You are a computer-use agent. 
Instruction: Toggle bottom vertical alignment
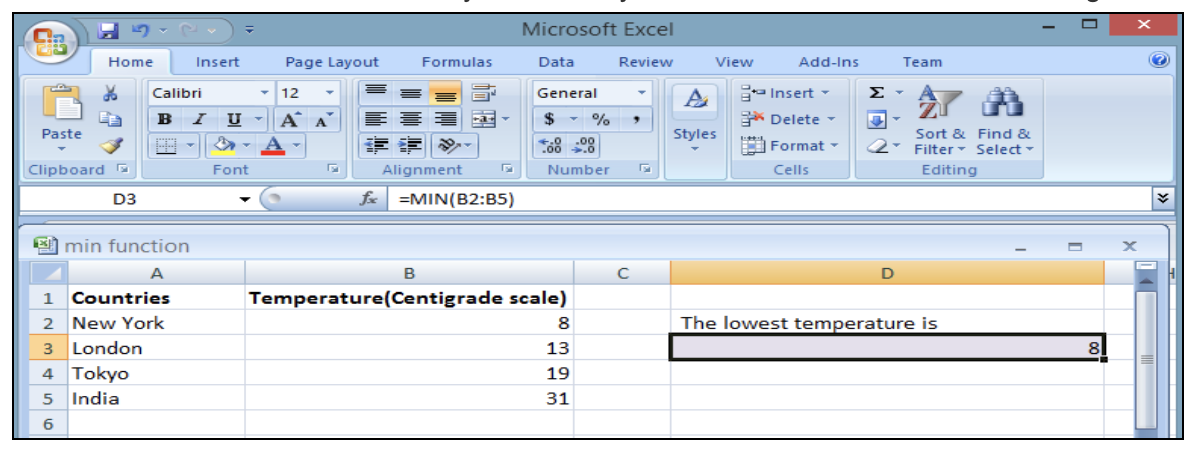click(x=444, y=93)
